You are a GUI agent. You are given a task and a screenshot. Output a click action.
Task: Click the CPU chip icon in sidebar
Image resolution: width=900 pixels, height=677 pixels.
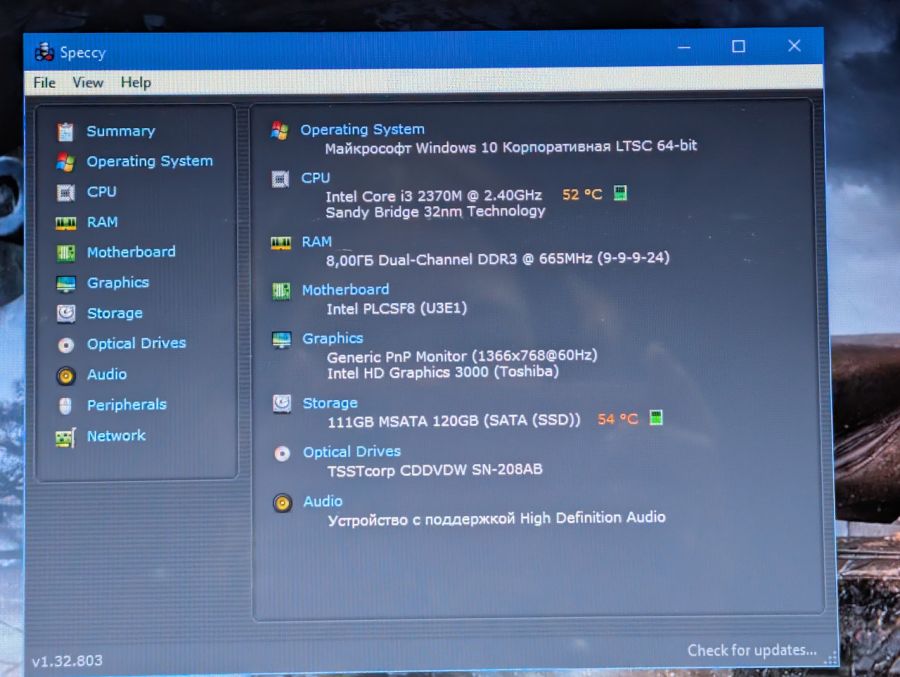pyautogui.click(x=65, y=192)
